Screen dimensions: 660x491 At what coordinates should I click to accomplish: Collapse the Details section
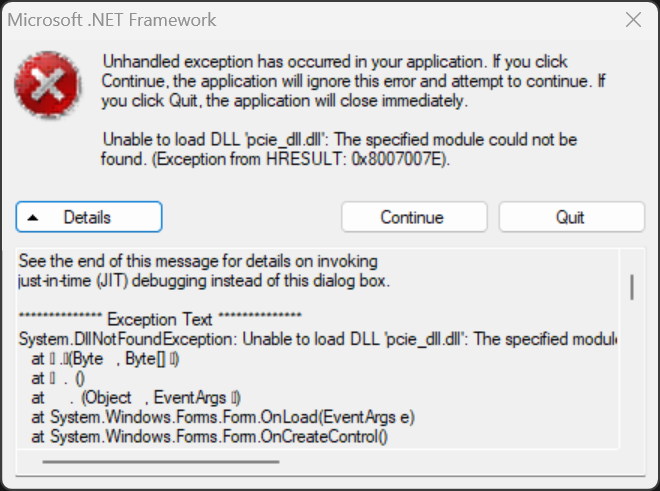pyautogui.click(x=88, y=217)
